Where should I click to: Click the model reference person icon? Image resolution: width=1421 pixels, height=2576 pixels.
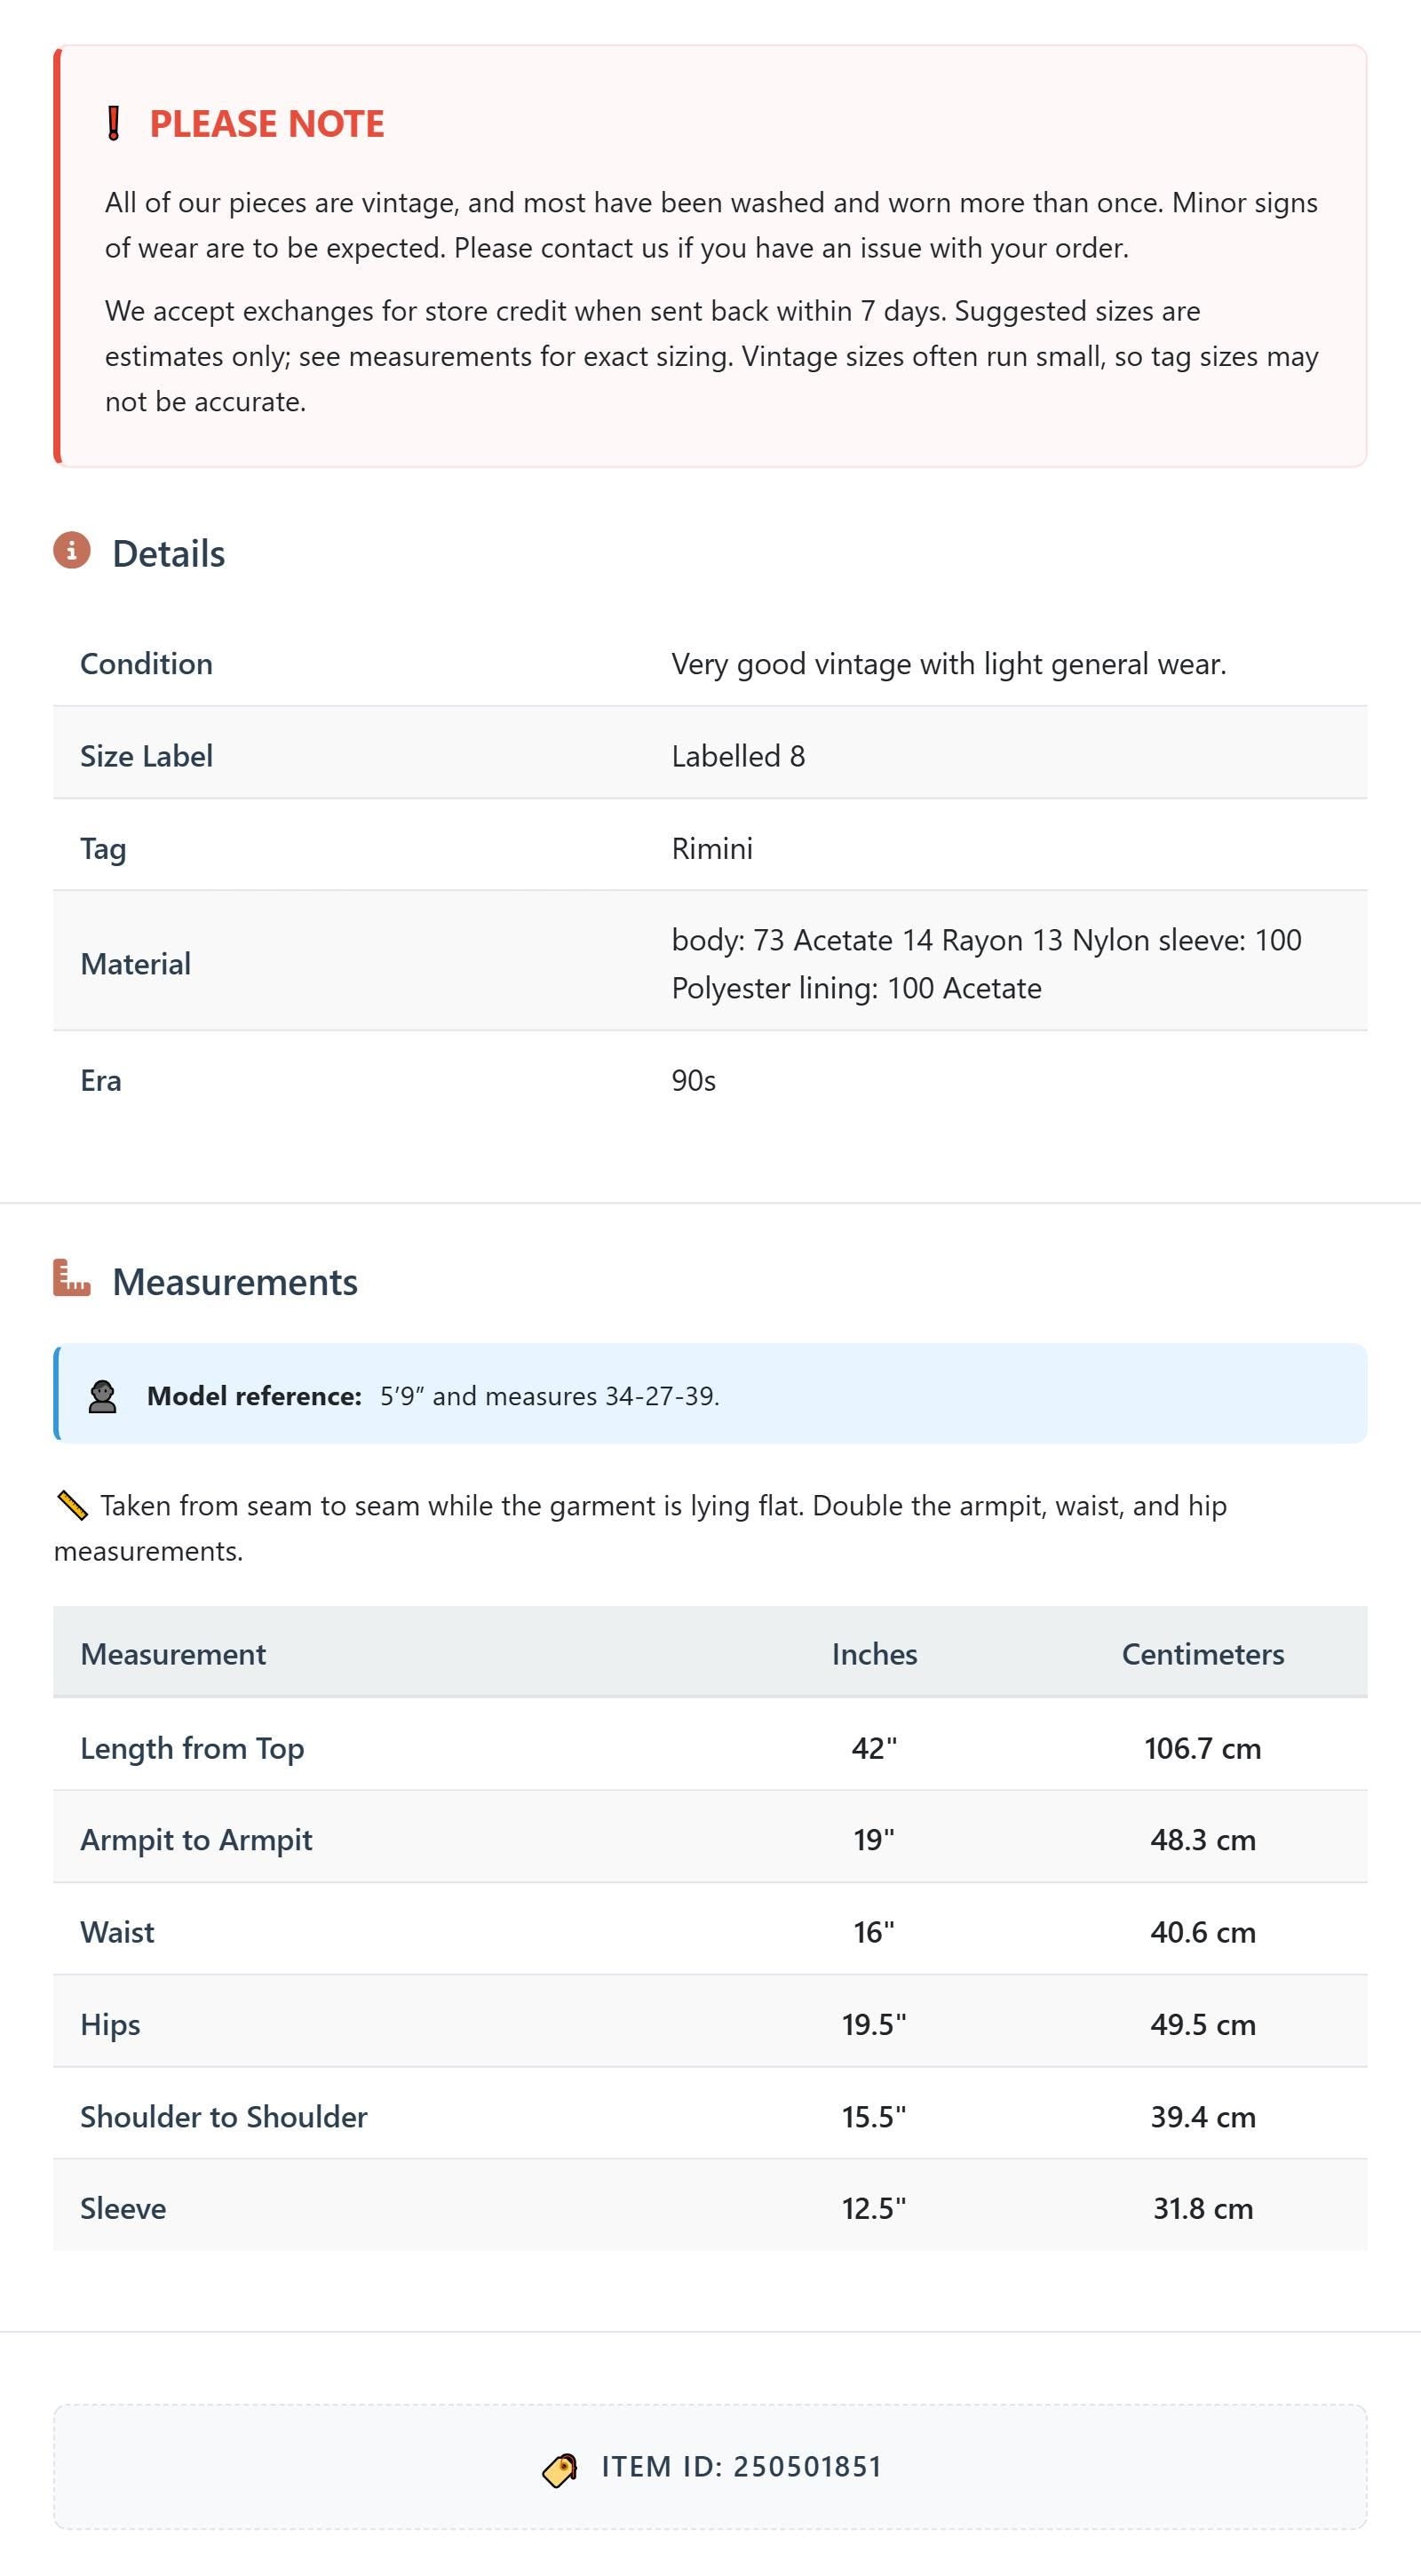(102, 1396)
